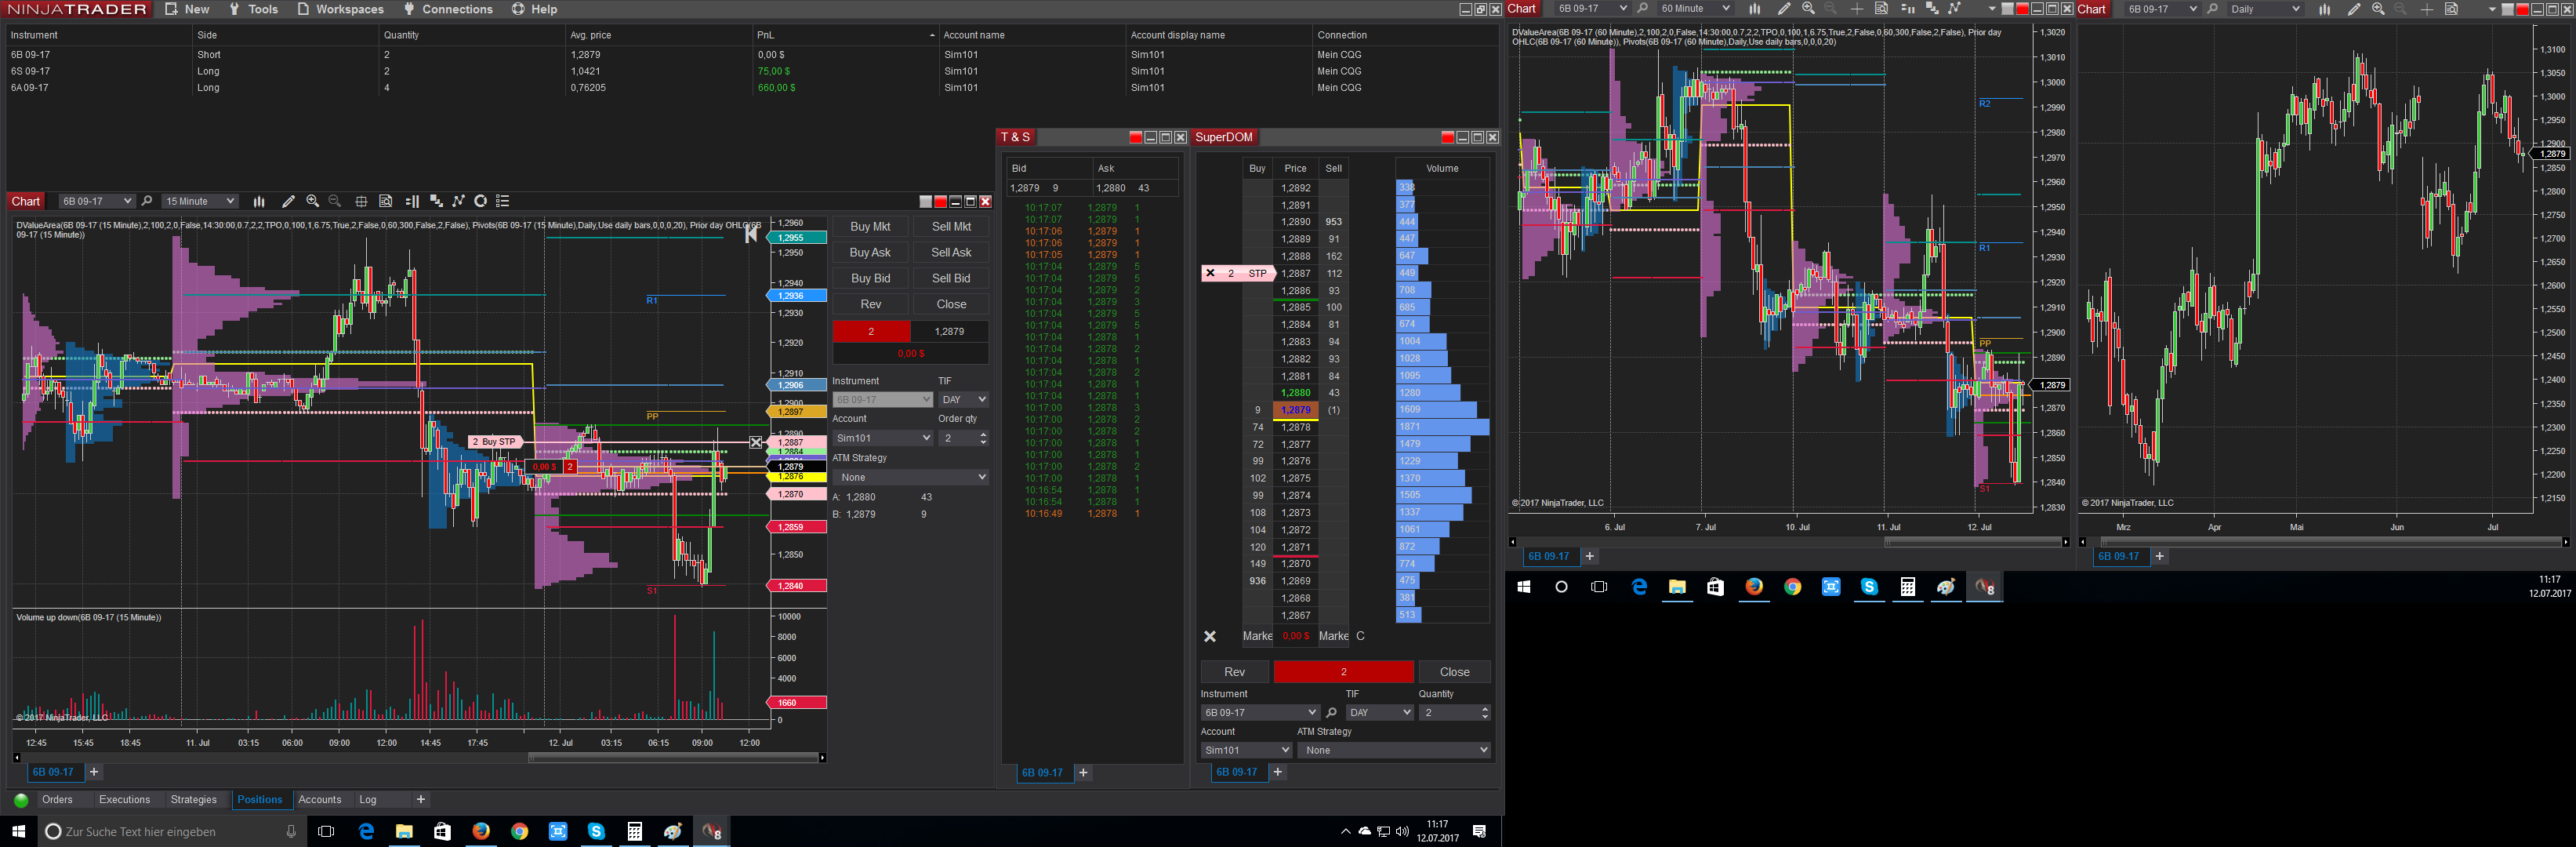The image size is (2576, 847).
Task: Click Sell Ask in Chart Trader
Action: tap(951, 253)
